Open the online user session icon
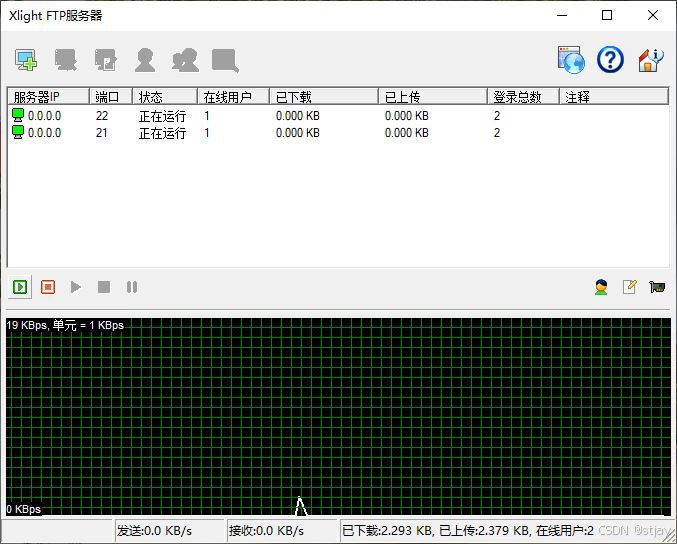 601,287
